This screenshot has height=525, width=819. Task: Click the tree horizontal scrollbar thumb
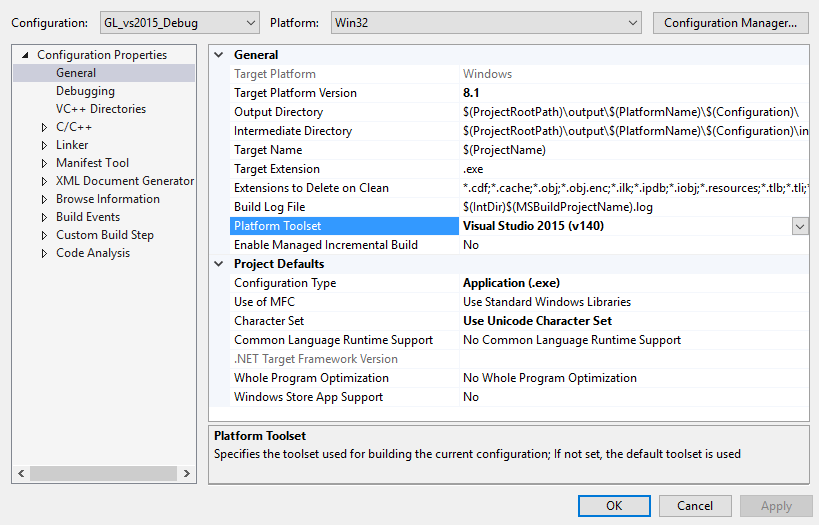click(103, 473)
